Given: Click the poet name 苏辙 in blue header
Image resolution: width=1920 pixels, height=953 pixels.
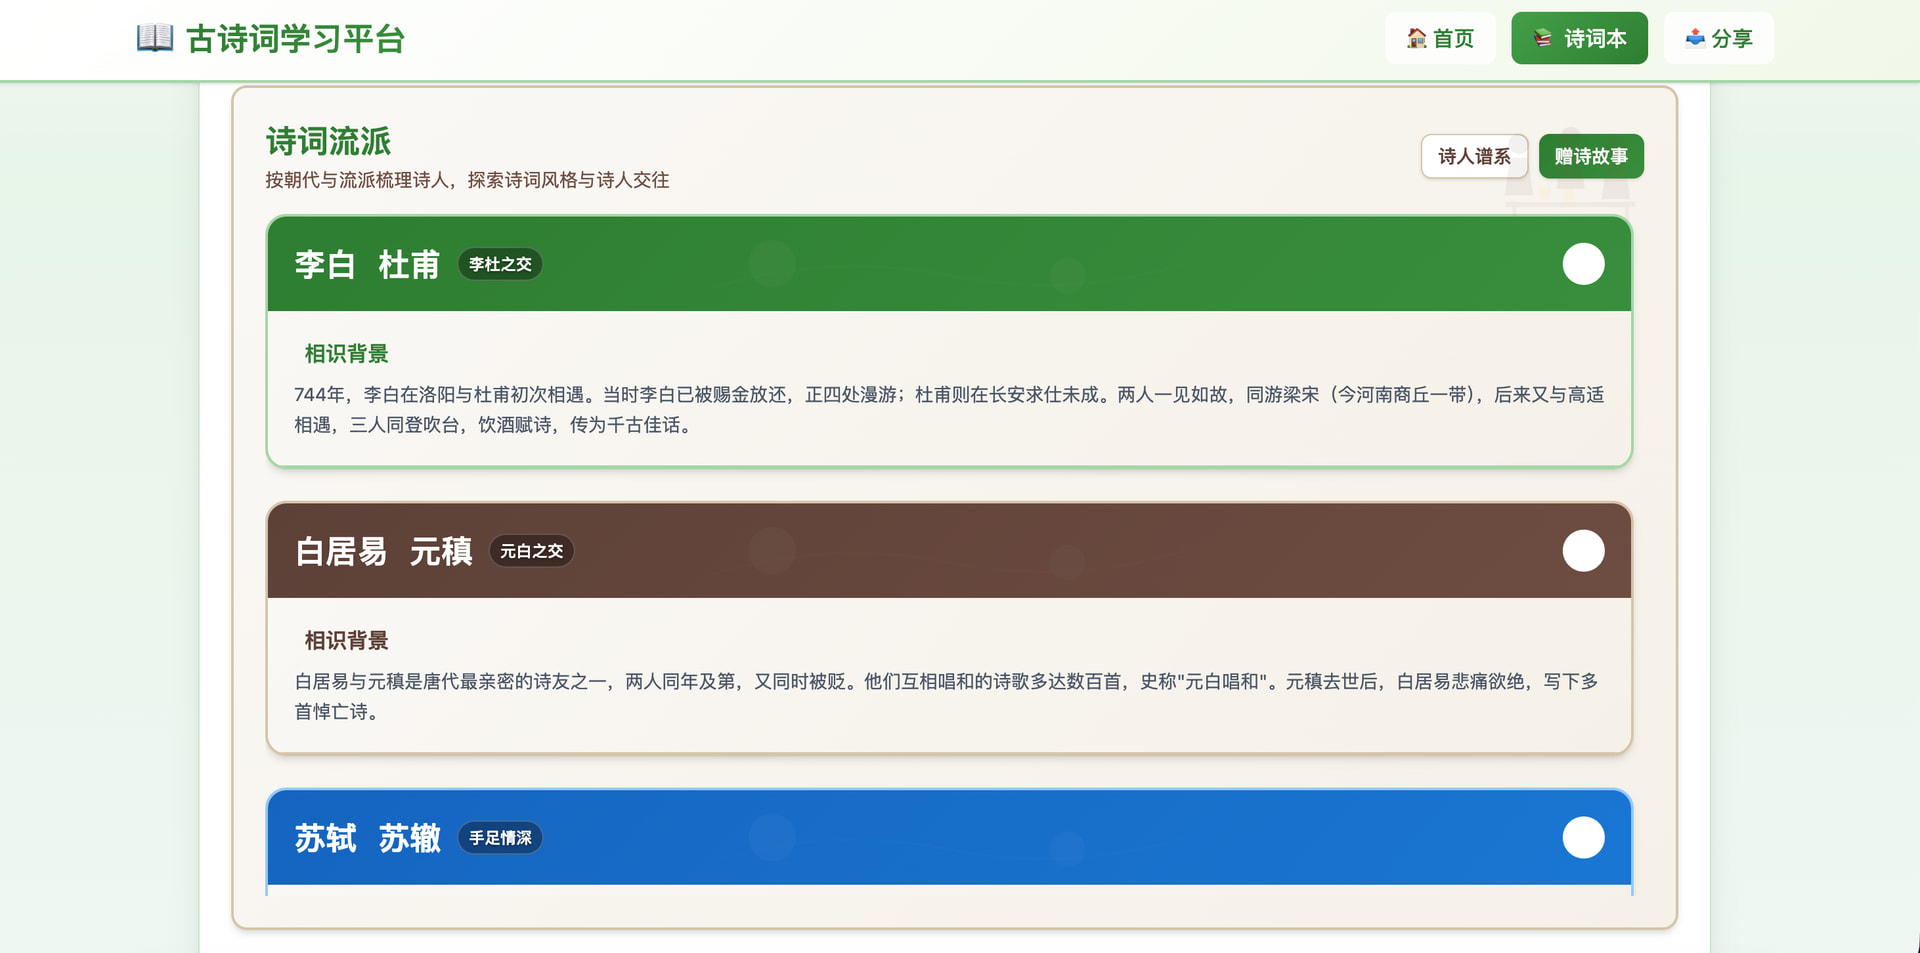Looking at the screenshot, I should point(409,839).
